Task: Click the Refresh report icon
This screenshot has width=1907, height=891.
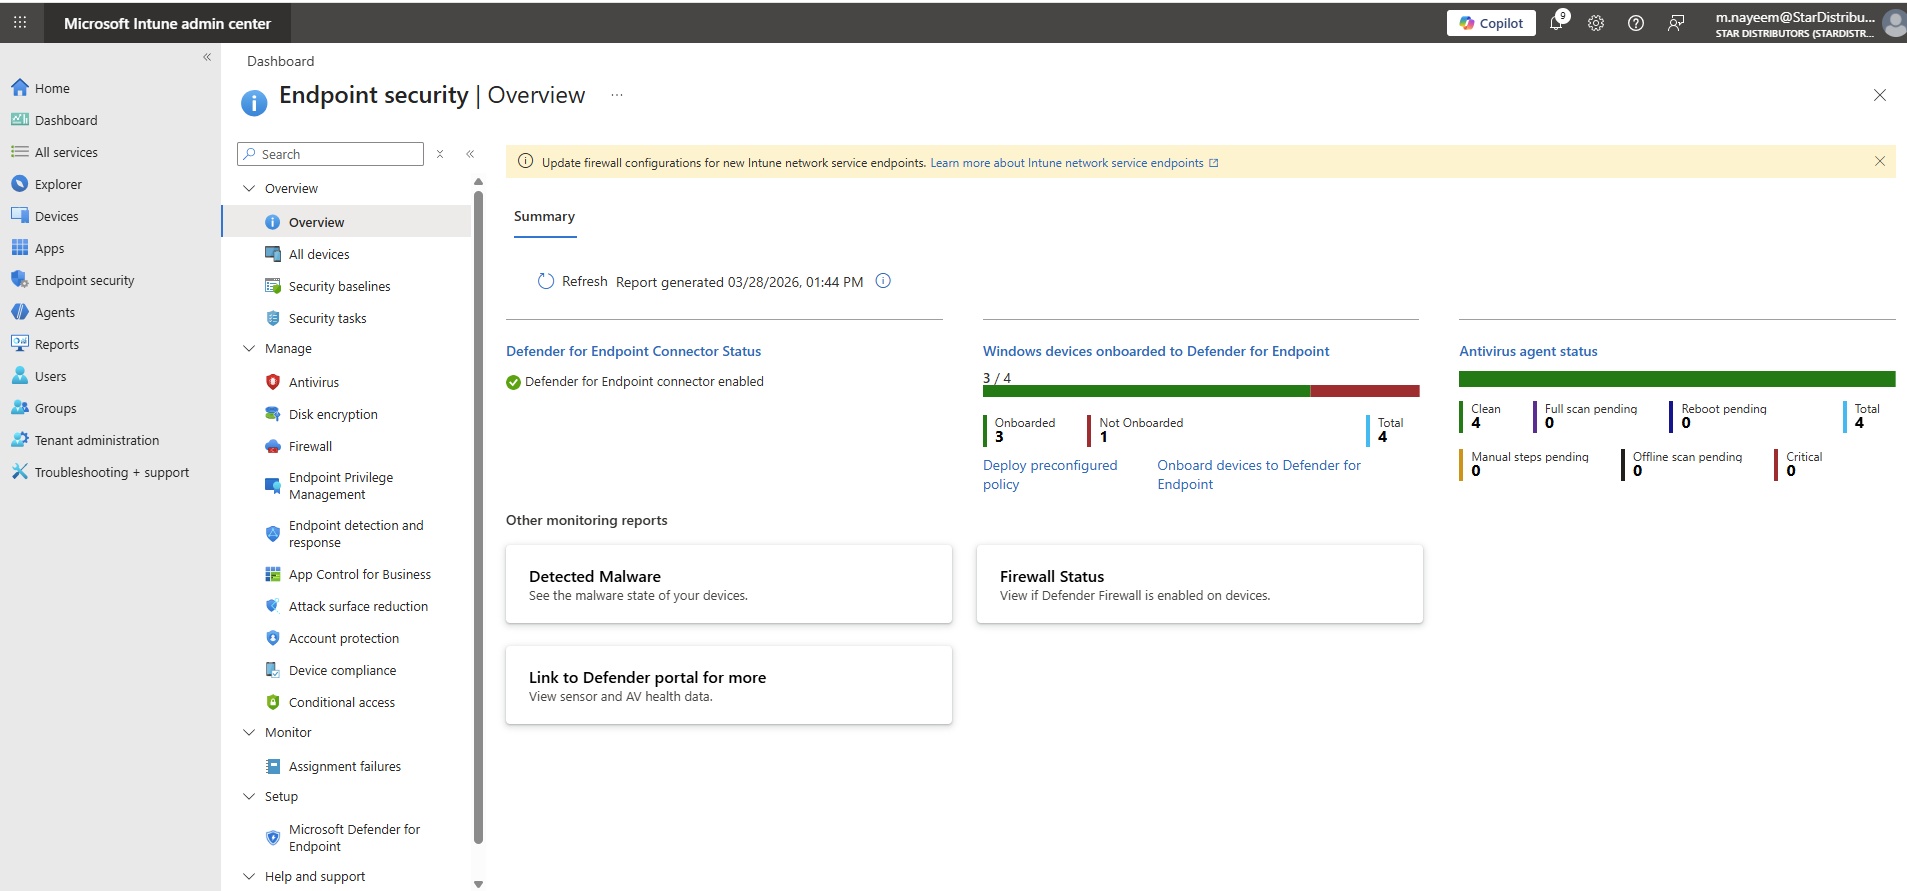Action: pyautogui.click(x=546, y=282)
